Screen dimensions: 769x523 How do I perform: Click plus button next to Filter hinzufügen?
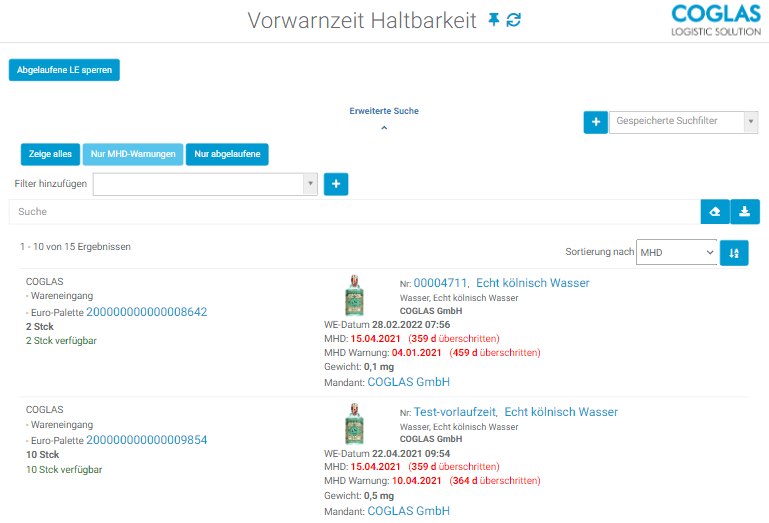[336, 184]
